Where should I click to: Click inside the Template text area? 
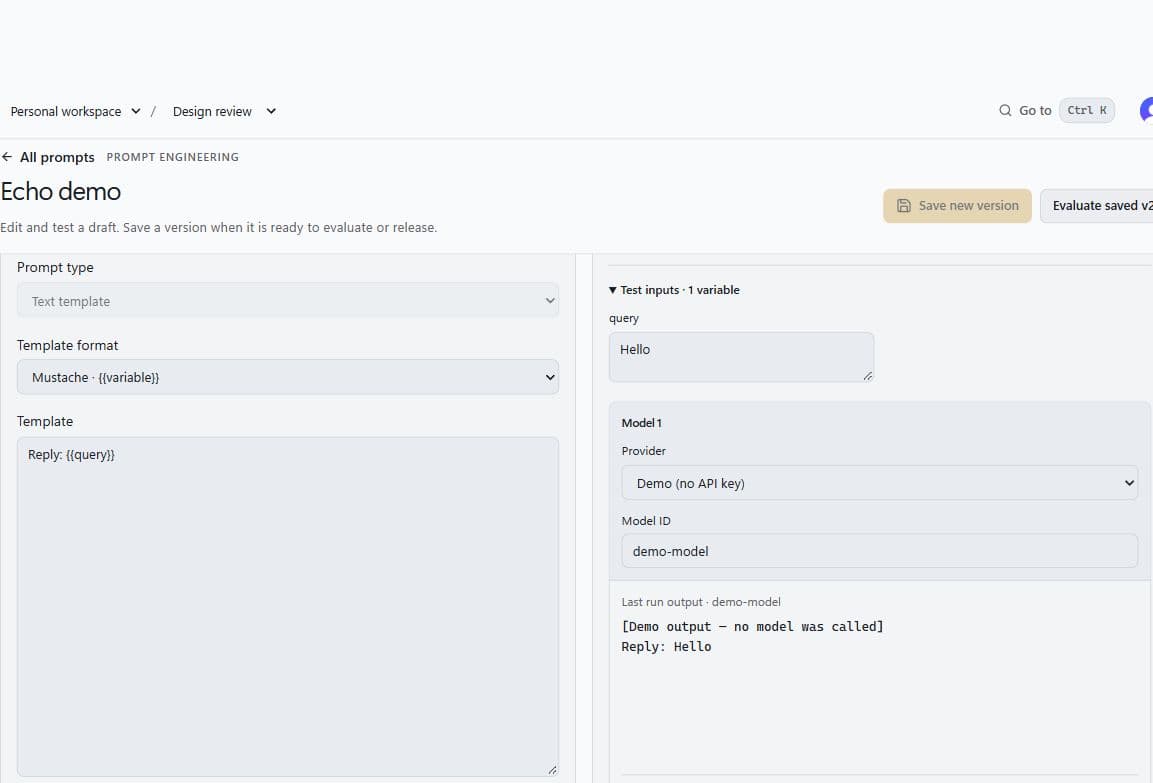pyautogui.click(x=288, y=607)
